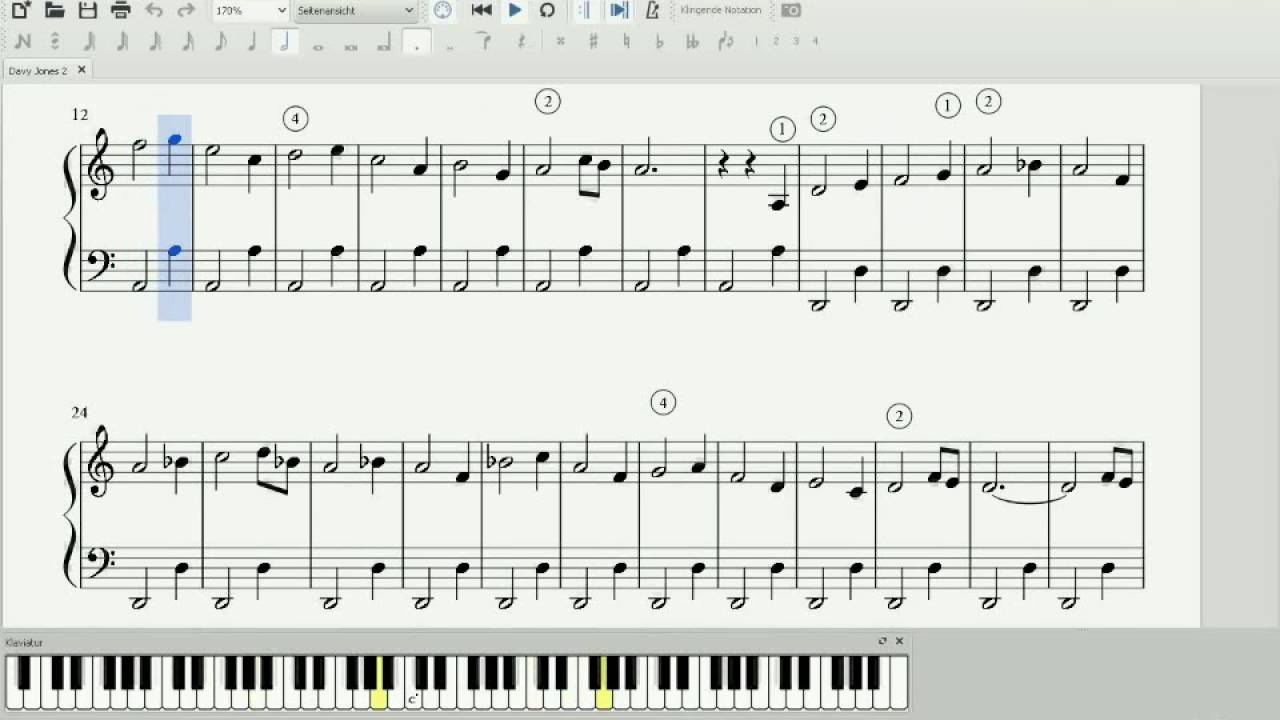Click the rest icon in the note toolbar

(x=521, y=41)
